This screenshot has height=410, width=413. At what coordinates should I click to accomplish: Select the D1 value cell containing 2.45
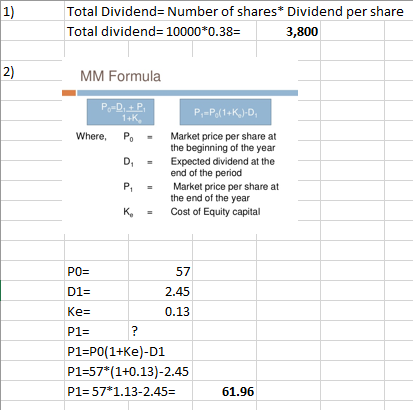[160, 291]
